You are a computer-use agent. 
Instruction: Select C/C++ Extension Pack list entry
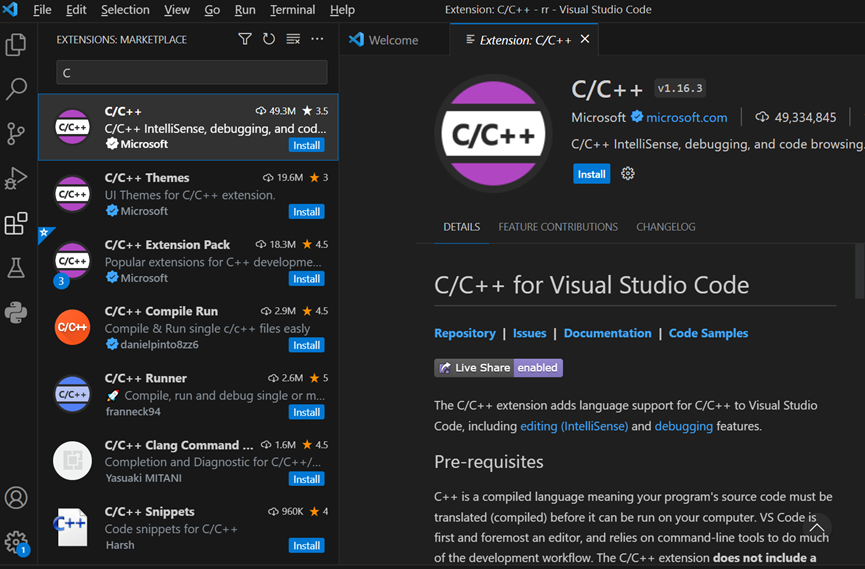188,260
